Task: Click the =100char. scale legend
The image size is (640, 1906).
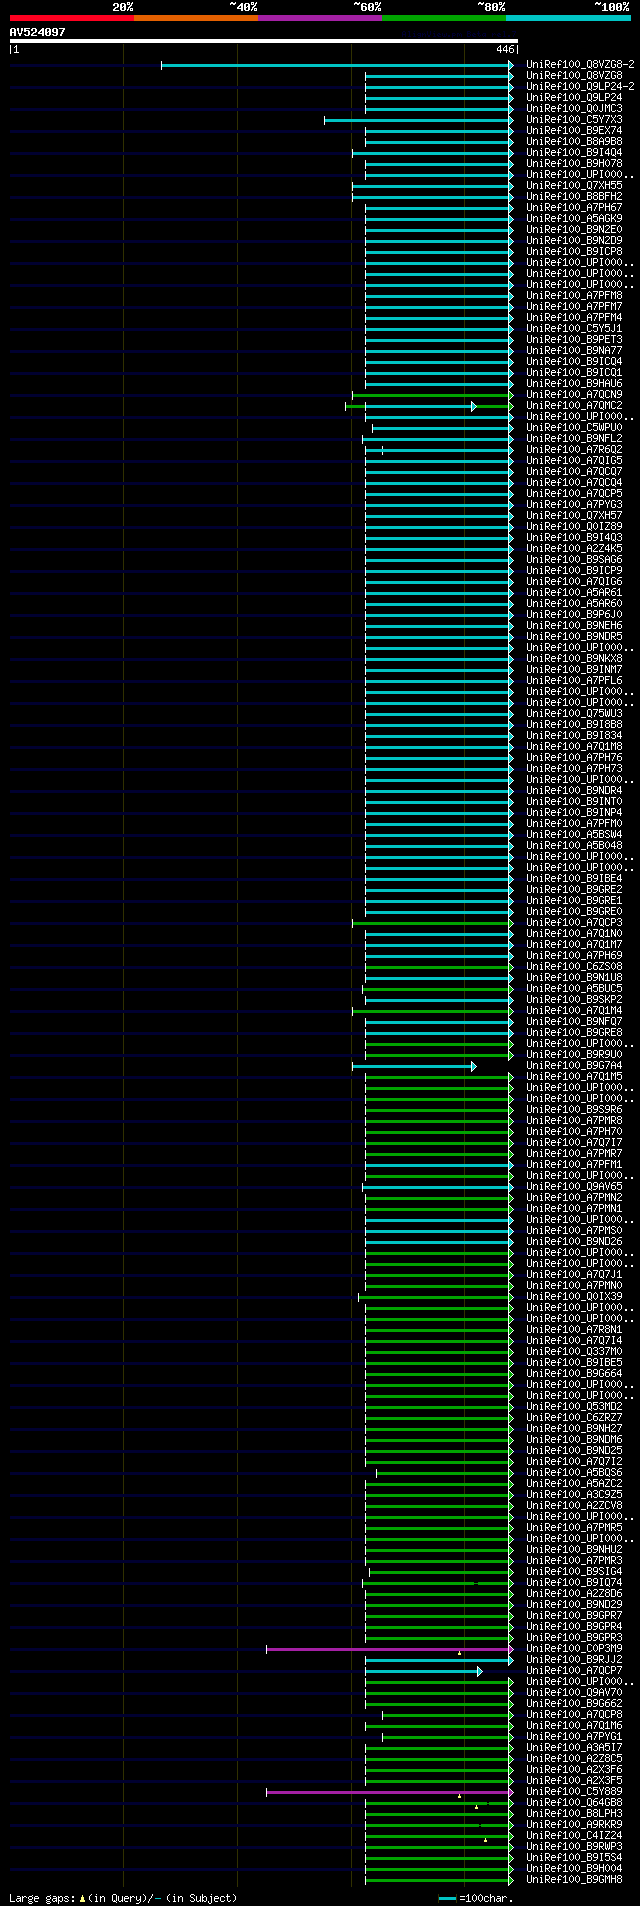Action: [x=476, y=1897]
